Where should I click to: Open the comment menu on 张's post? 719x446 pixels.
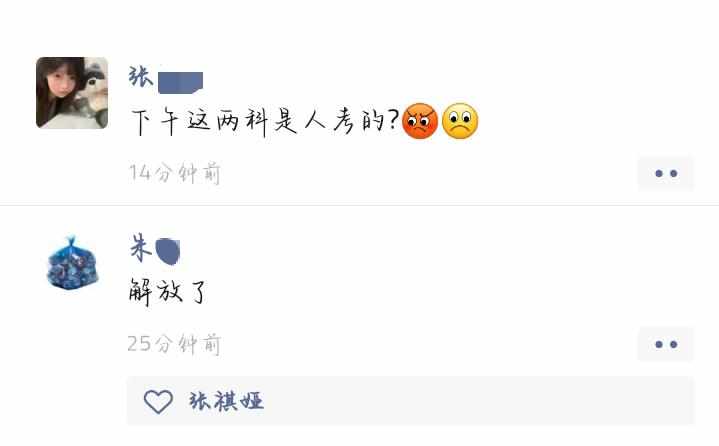[666, 173]
